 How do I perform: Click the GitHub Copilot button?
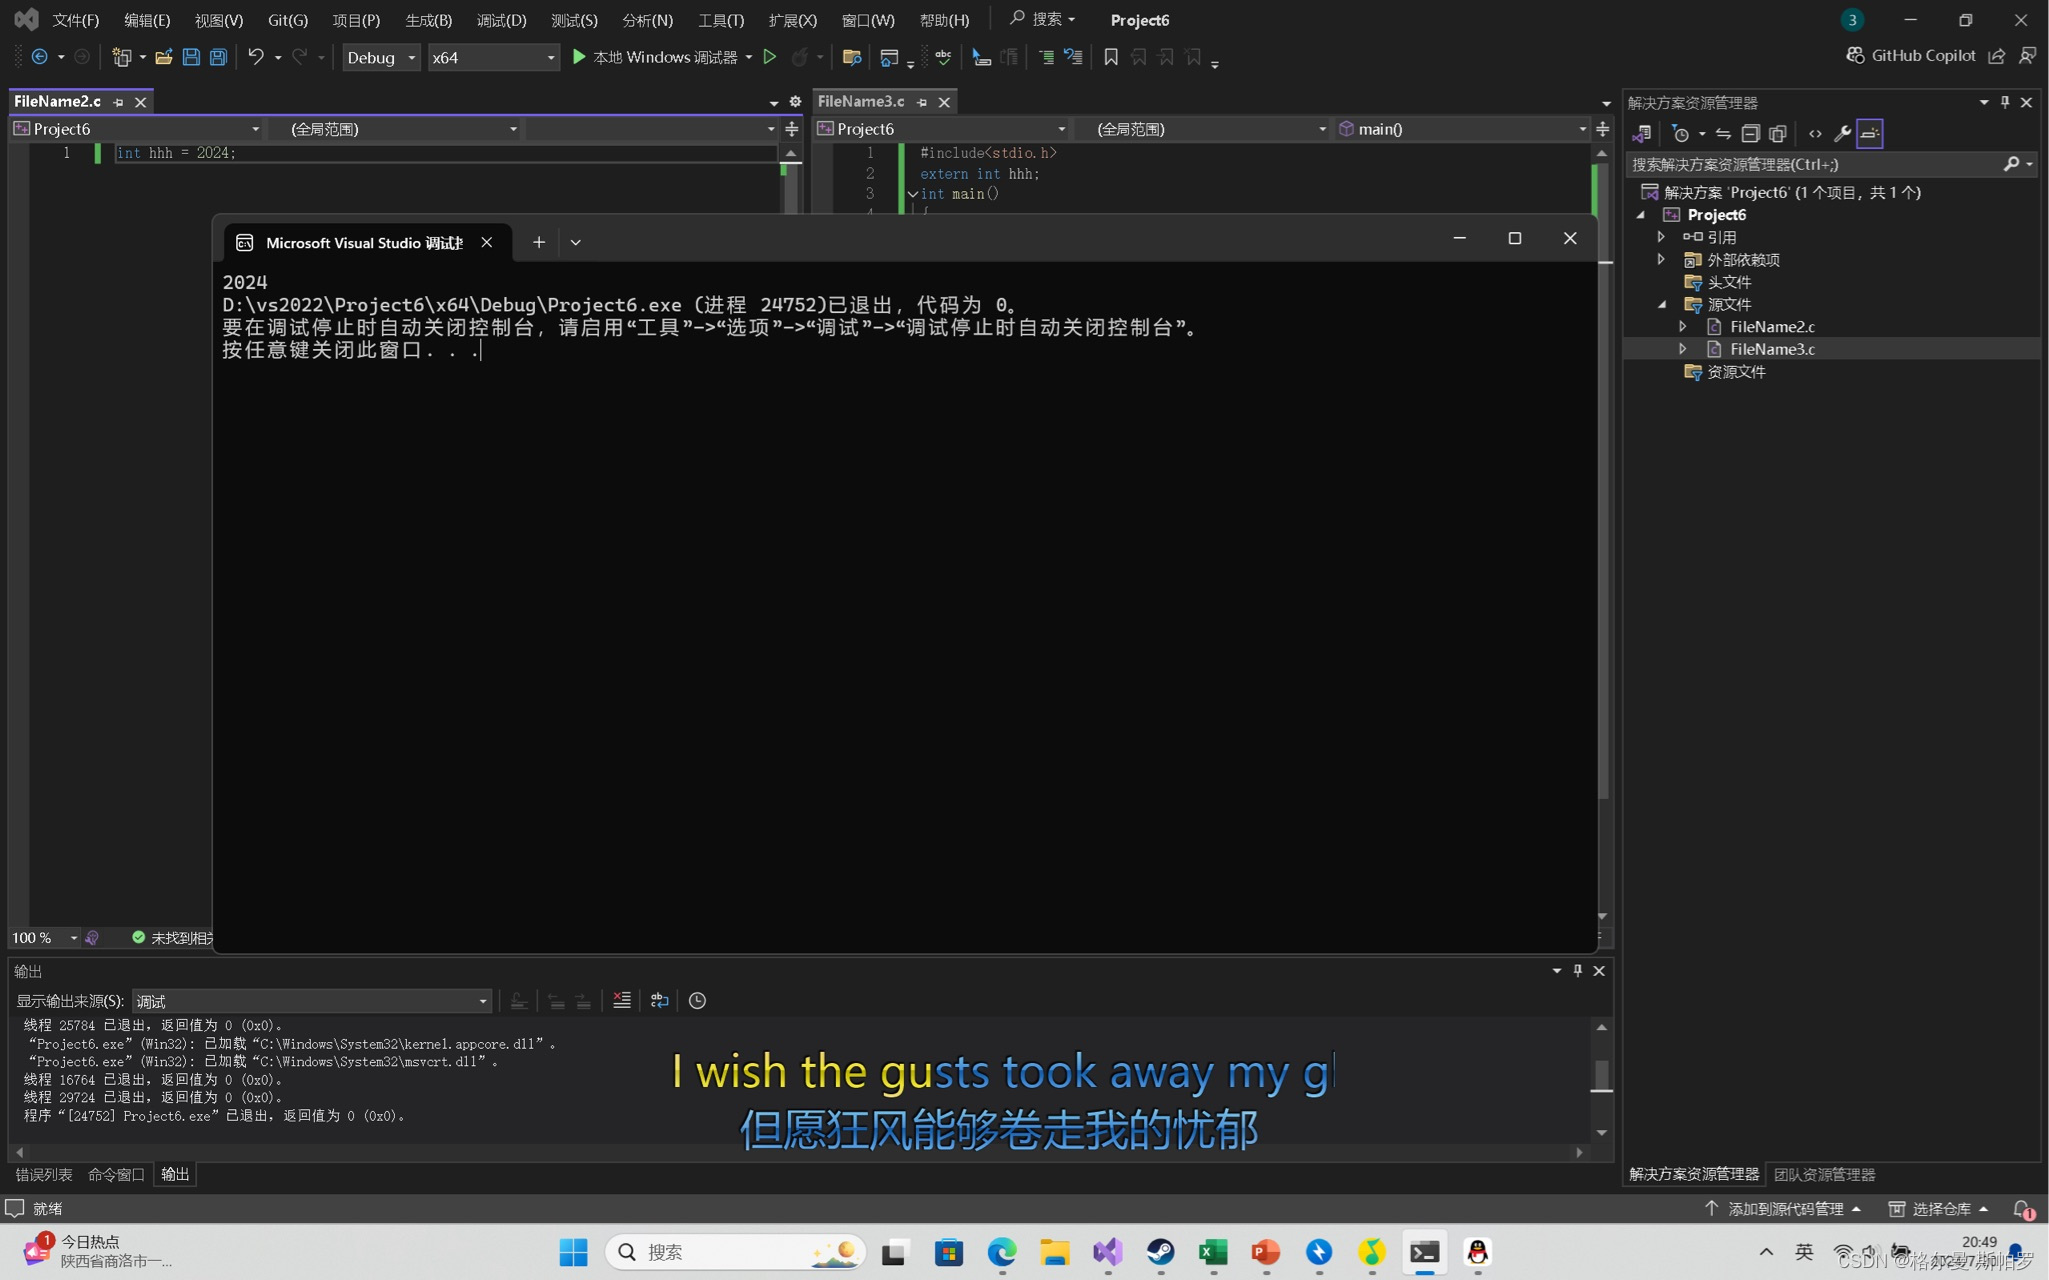tap(1910, 56)
